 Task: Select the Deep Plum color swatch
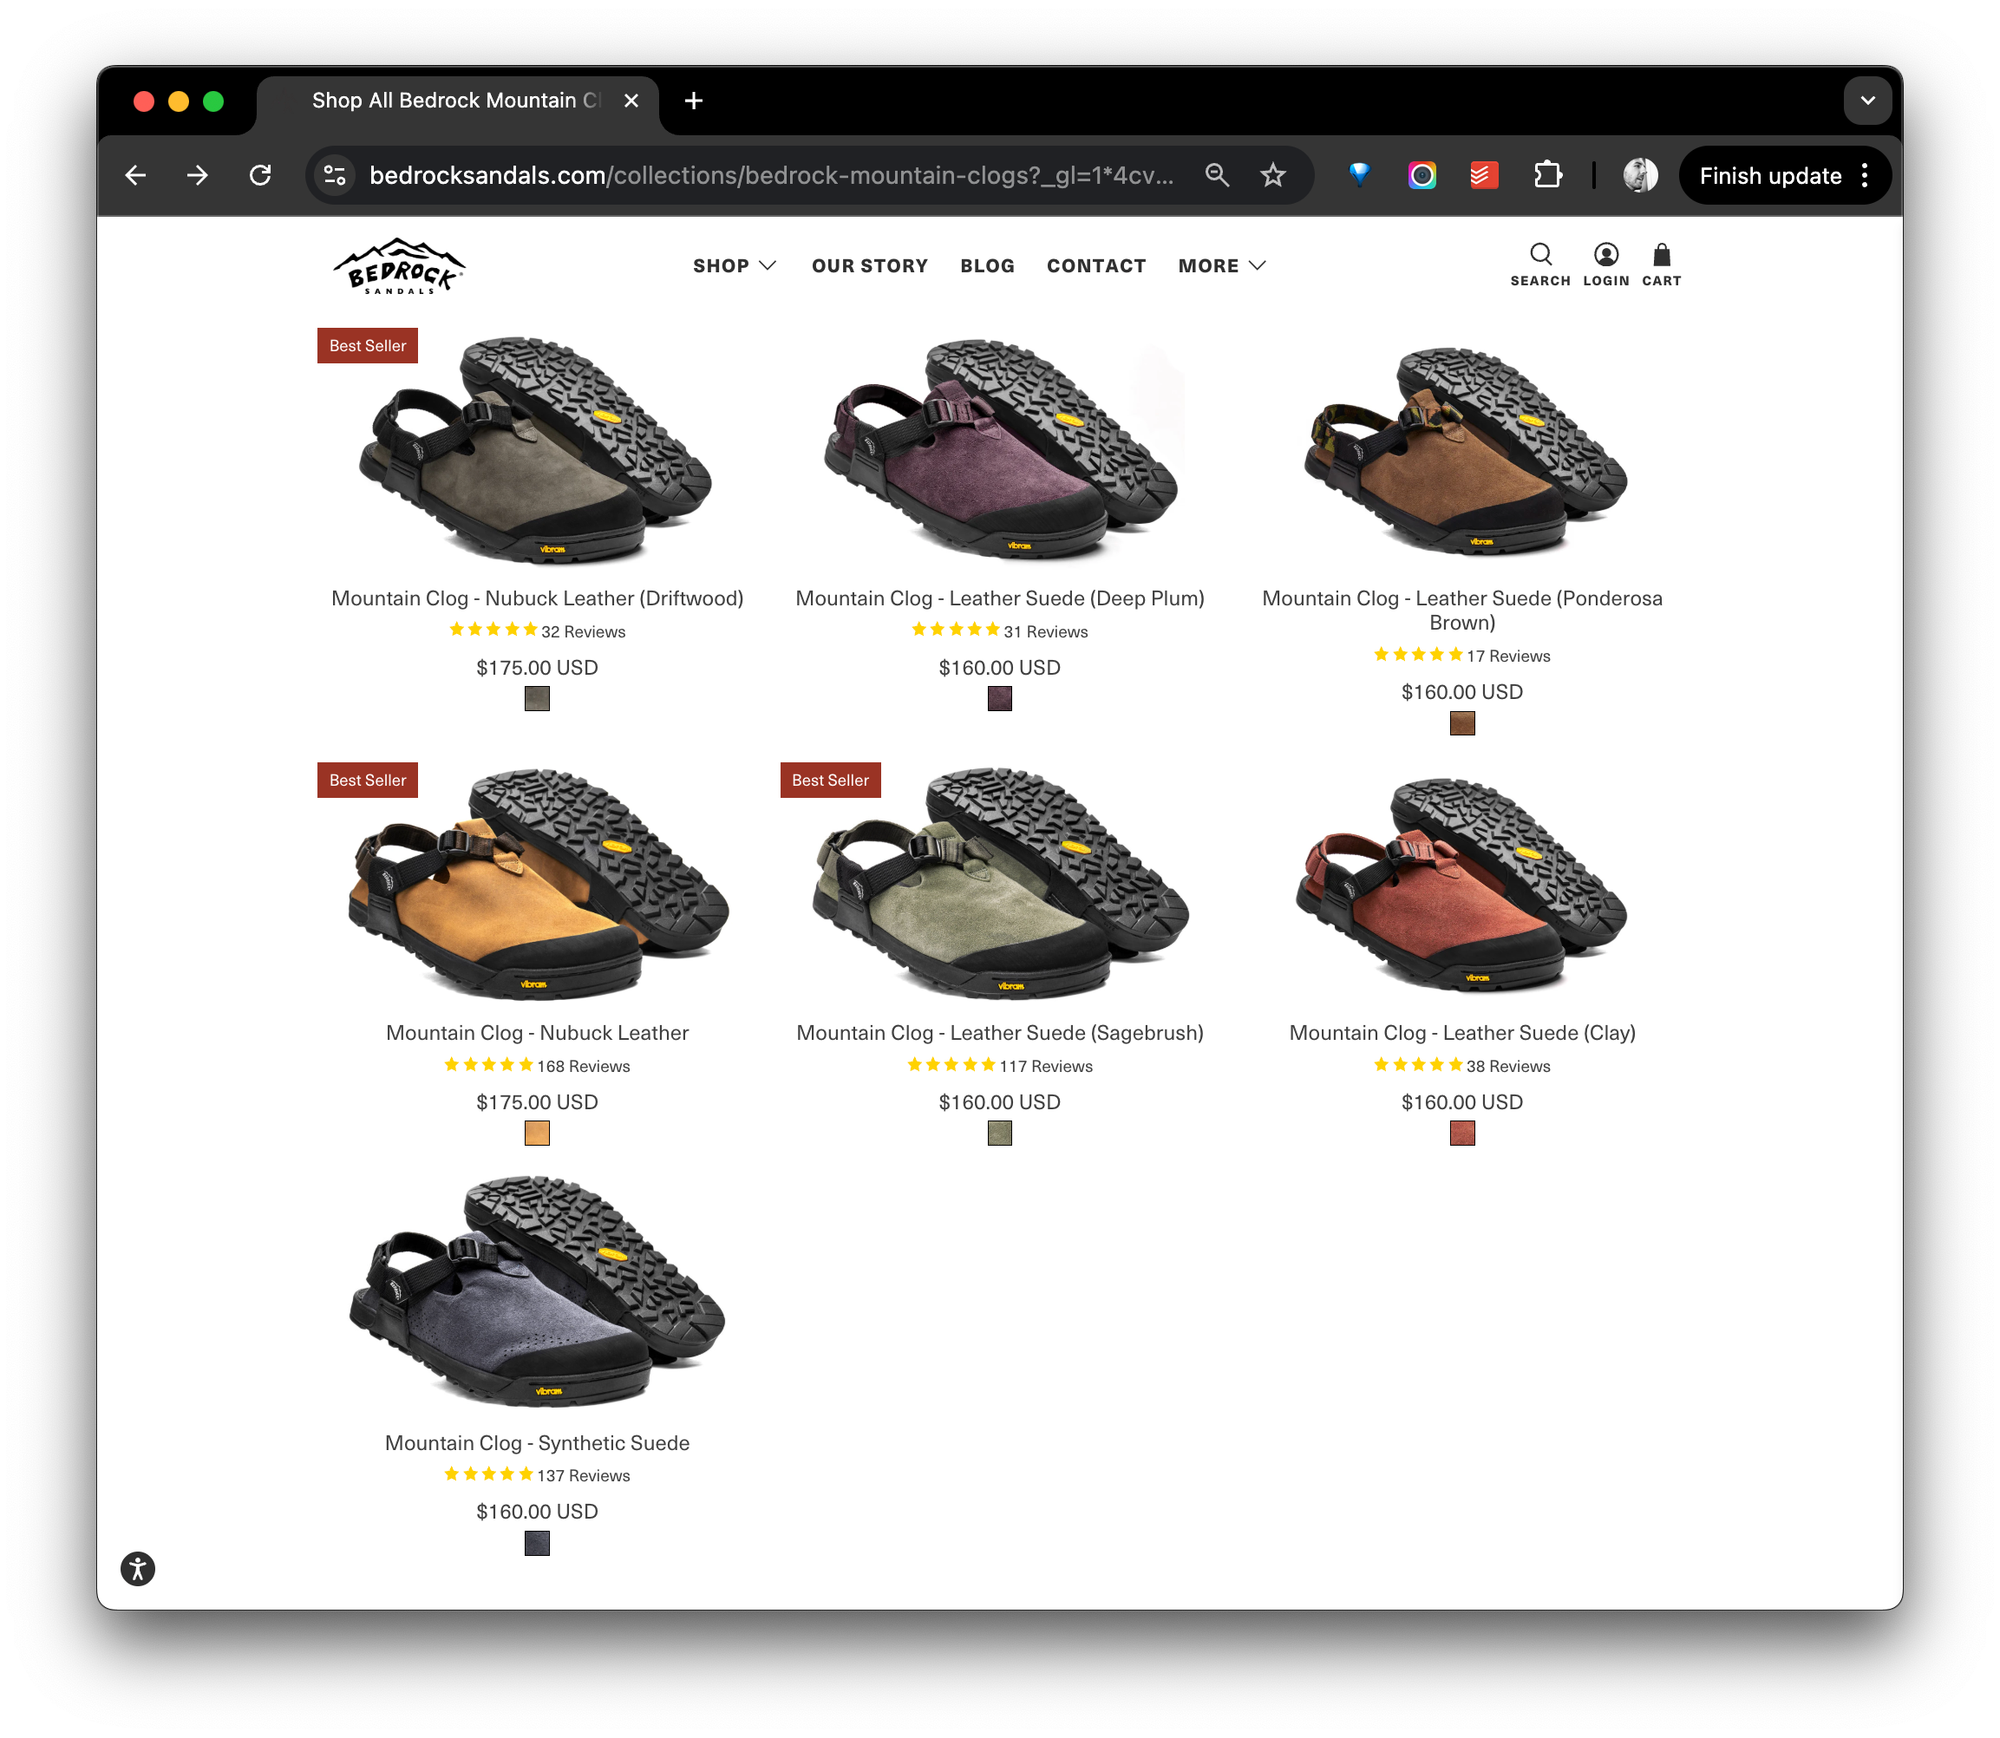point(999,698)
